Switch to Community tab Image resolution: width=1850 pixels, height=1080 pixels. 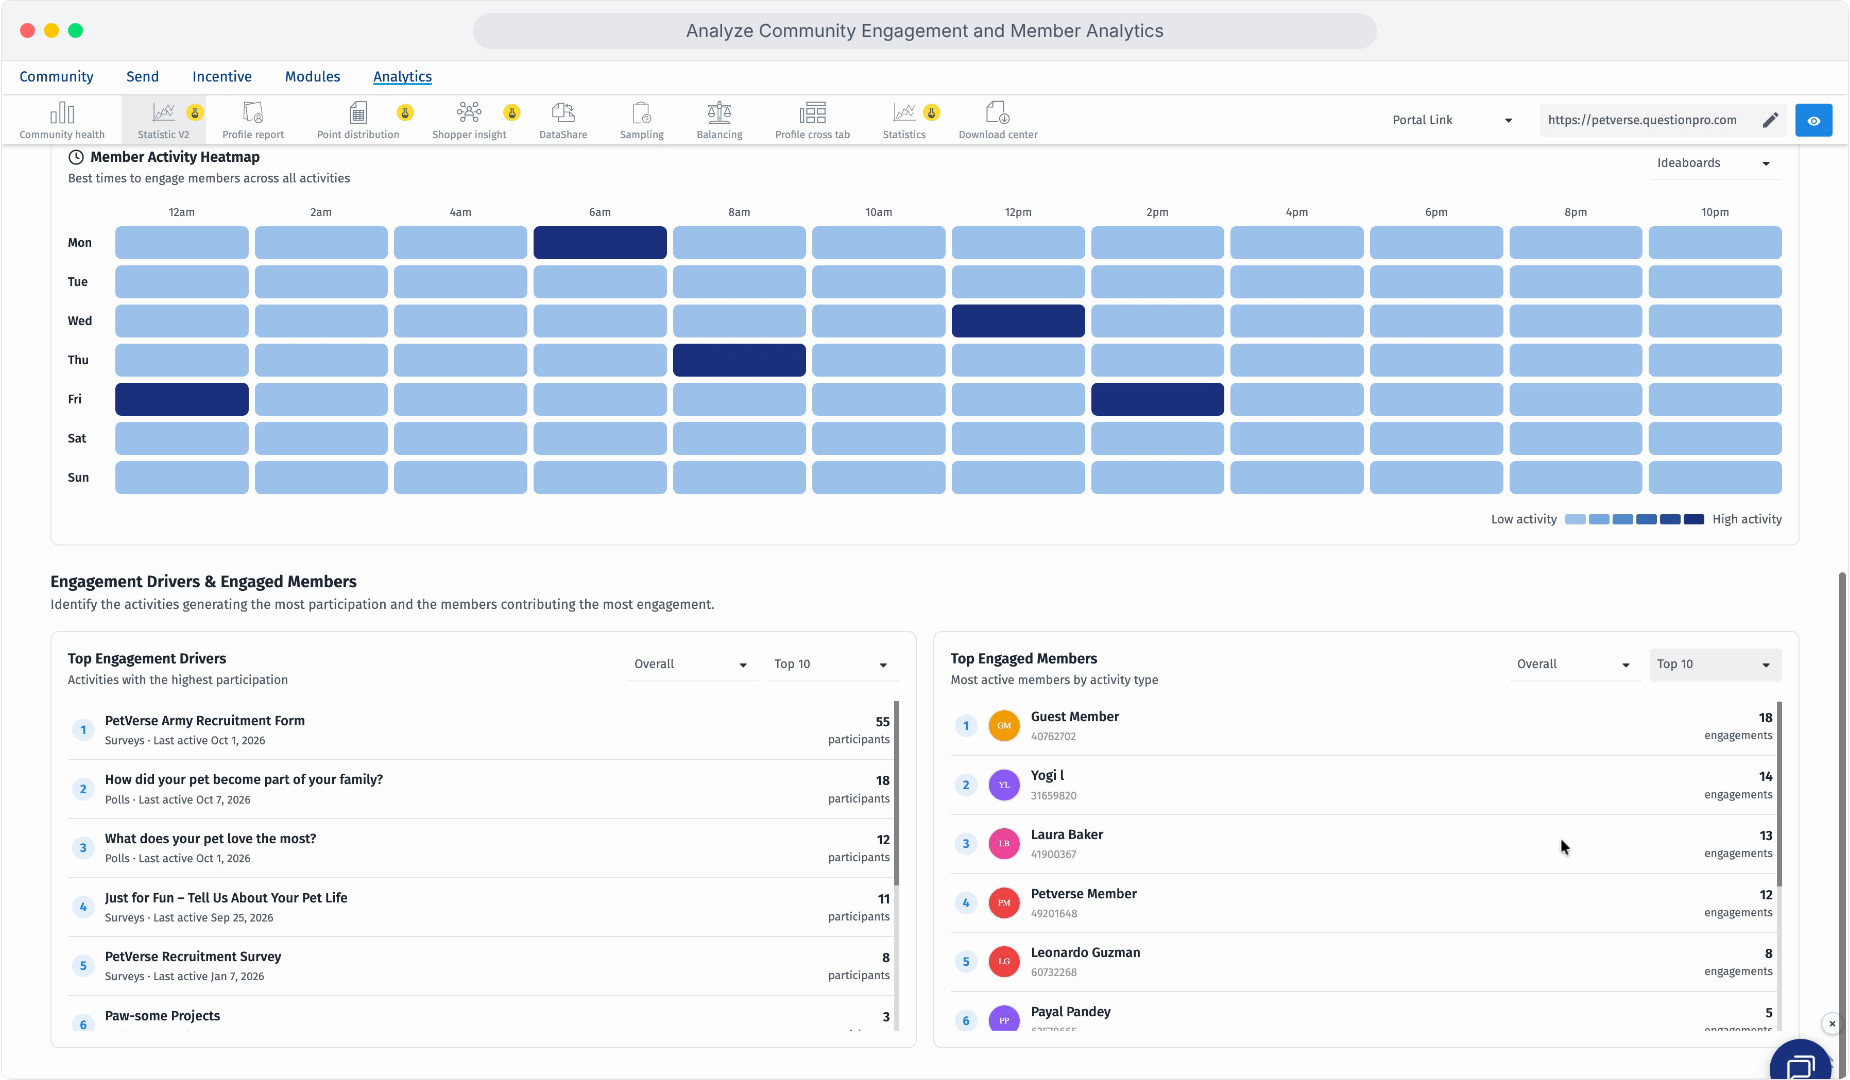(56, 77)
